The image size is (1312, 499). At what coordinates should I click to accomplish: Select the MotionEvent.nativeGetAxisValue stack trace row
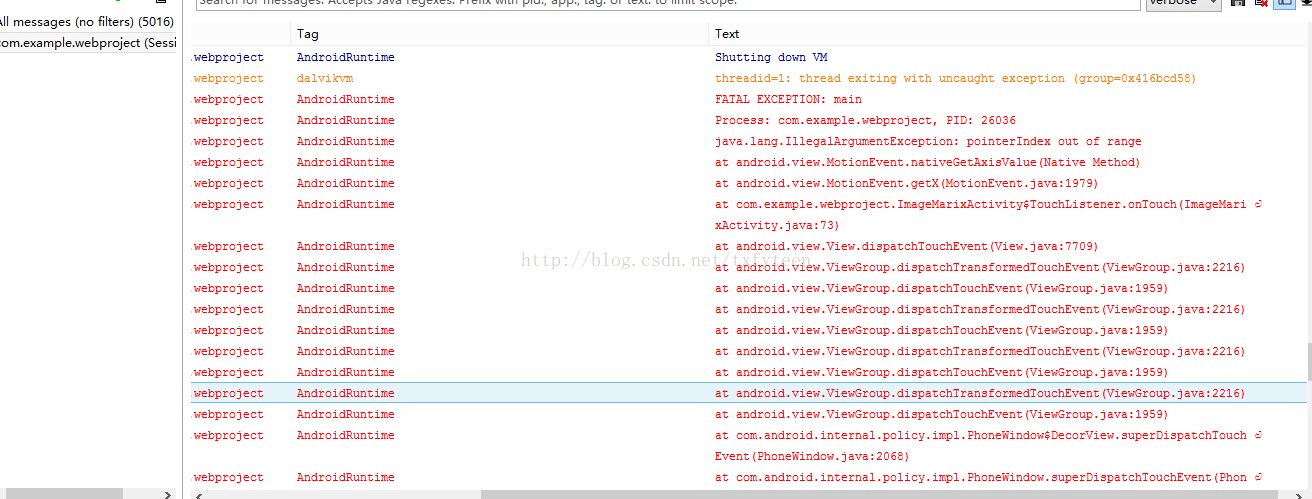point(749,162)
